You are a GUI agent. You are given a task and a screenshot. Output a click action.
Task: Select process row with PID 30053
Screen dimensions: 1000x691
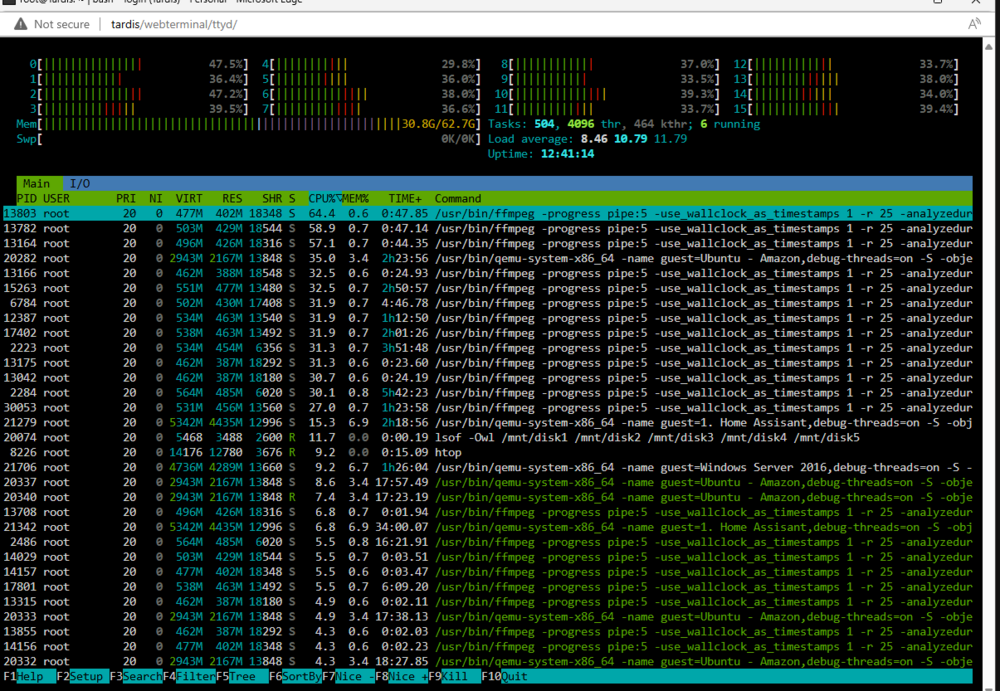pos(488,408)
